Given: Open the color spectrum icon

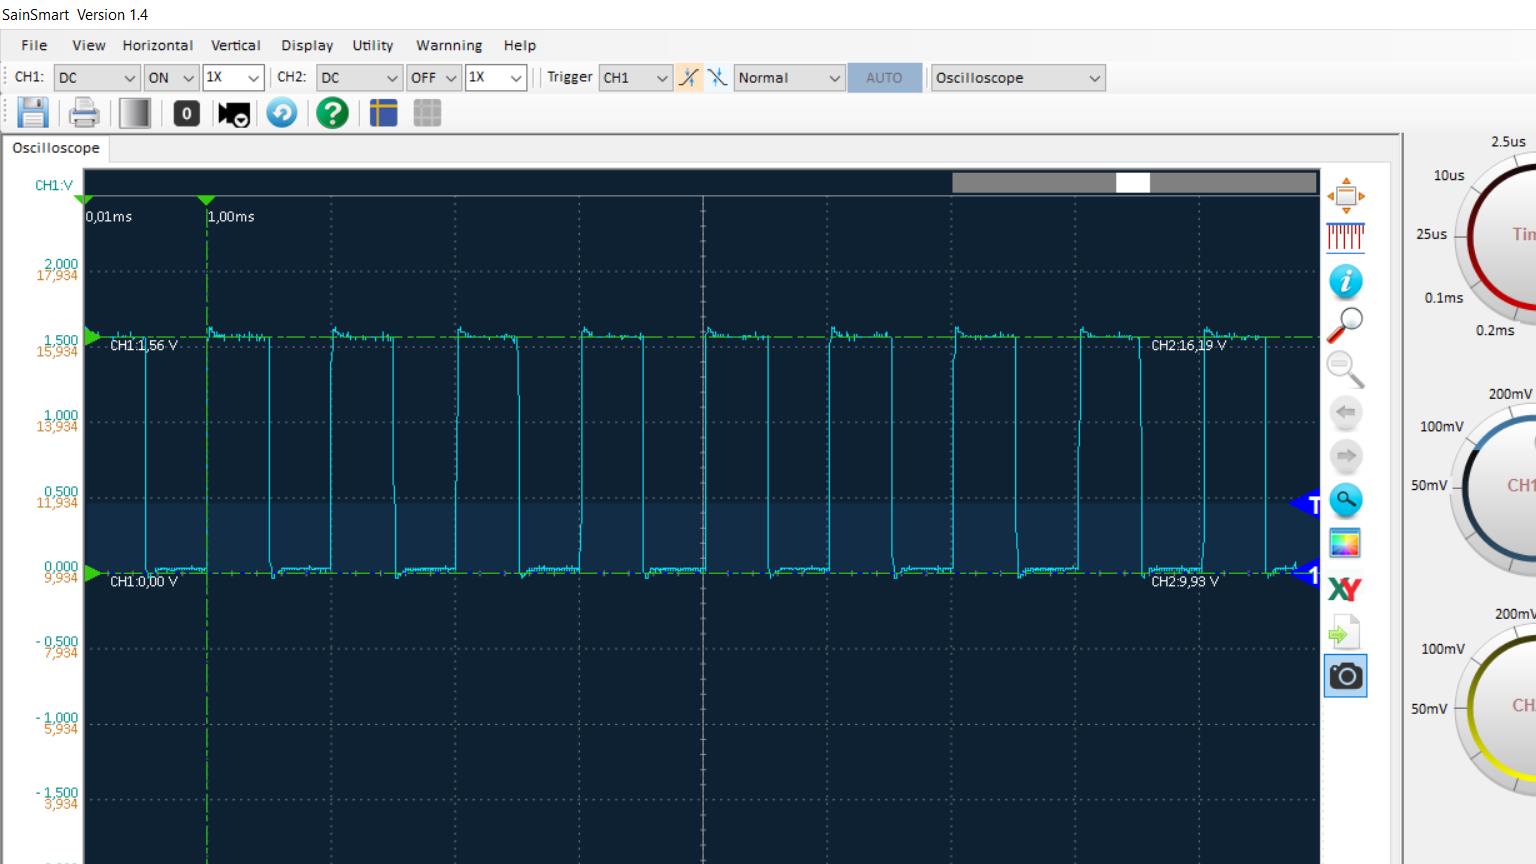Looking at the screenshot, I should [x=1346, y=544].
